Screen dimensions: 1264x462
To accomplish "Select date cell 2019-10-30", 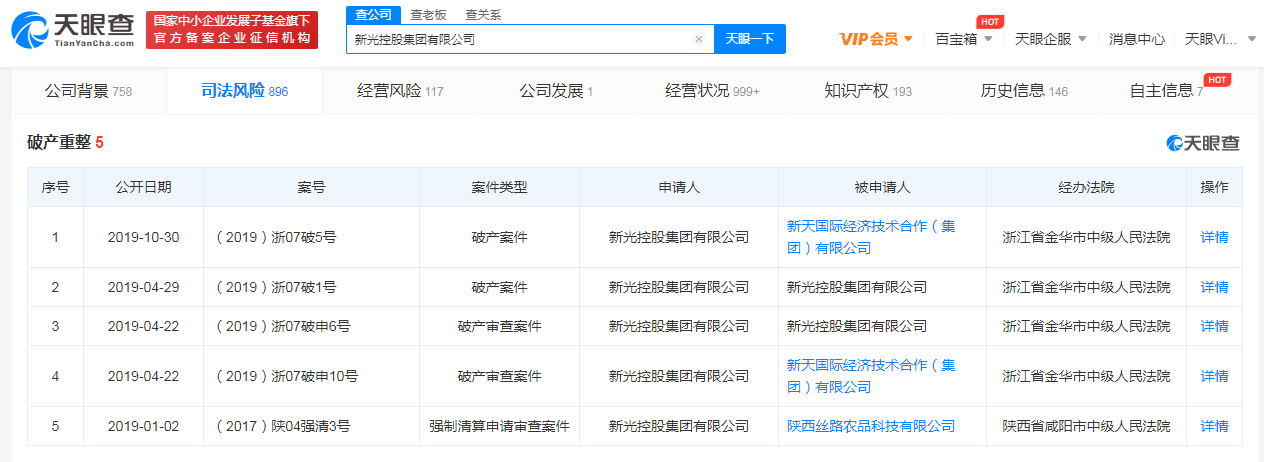I will coord(143,237).
